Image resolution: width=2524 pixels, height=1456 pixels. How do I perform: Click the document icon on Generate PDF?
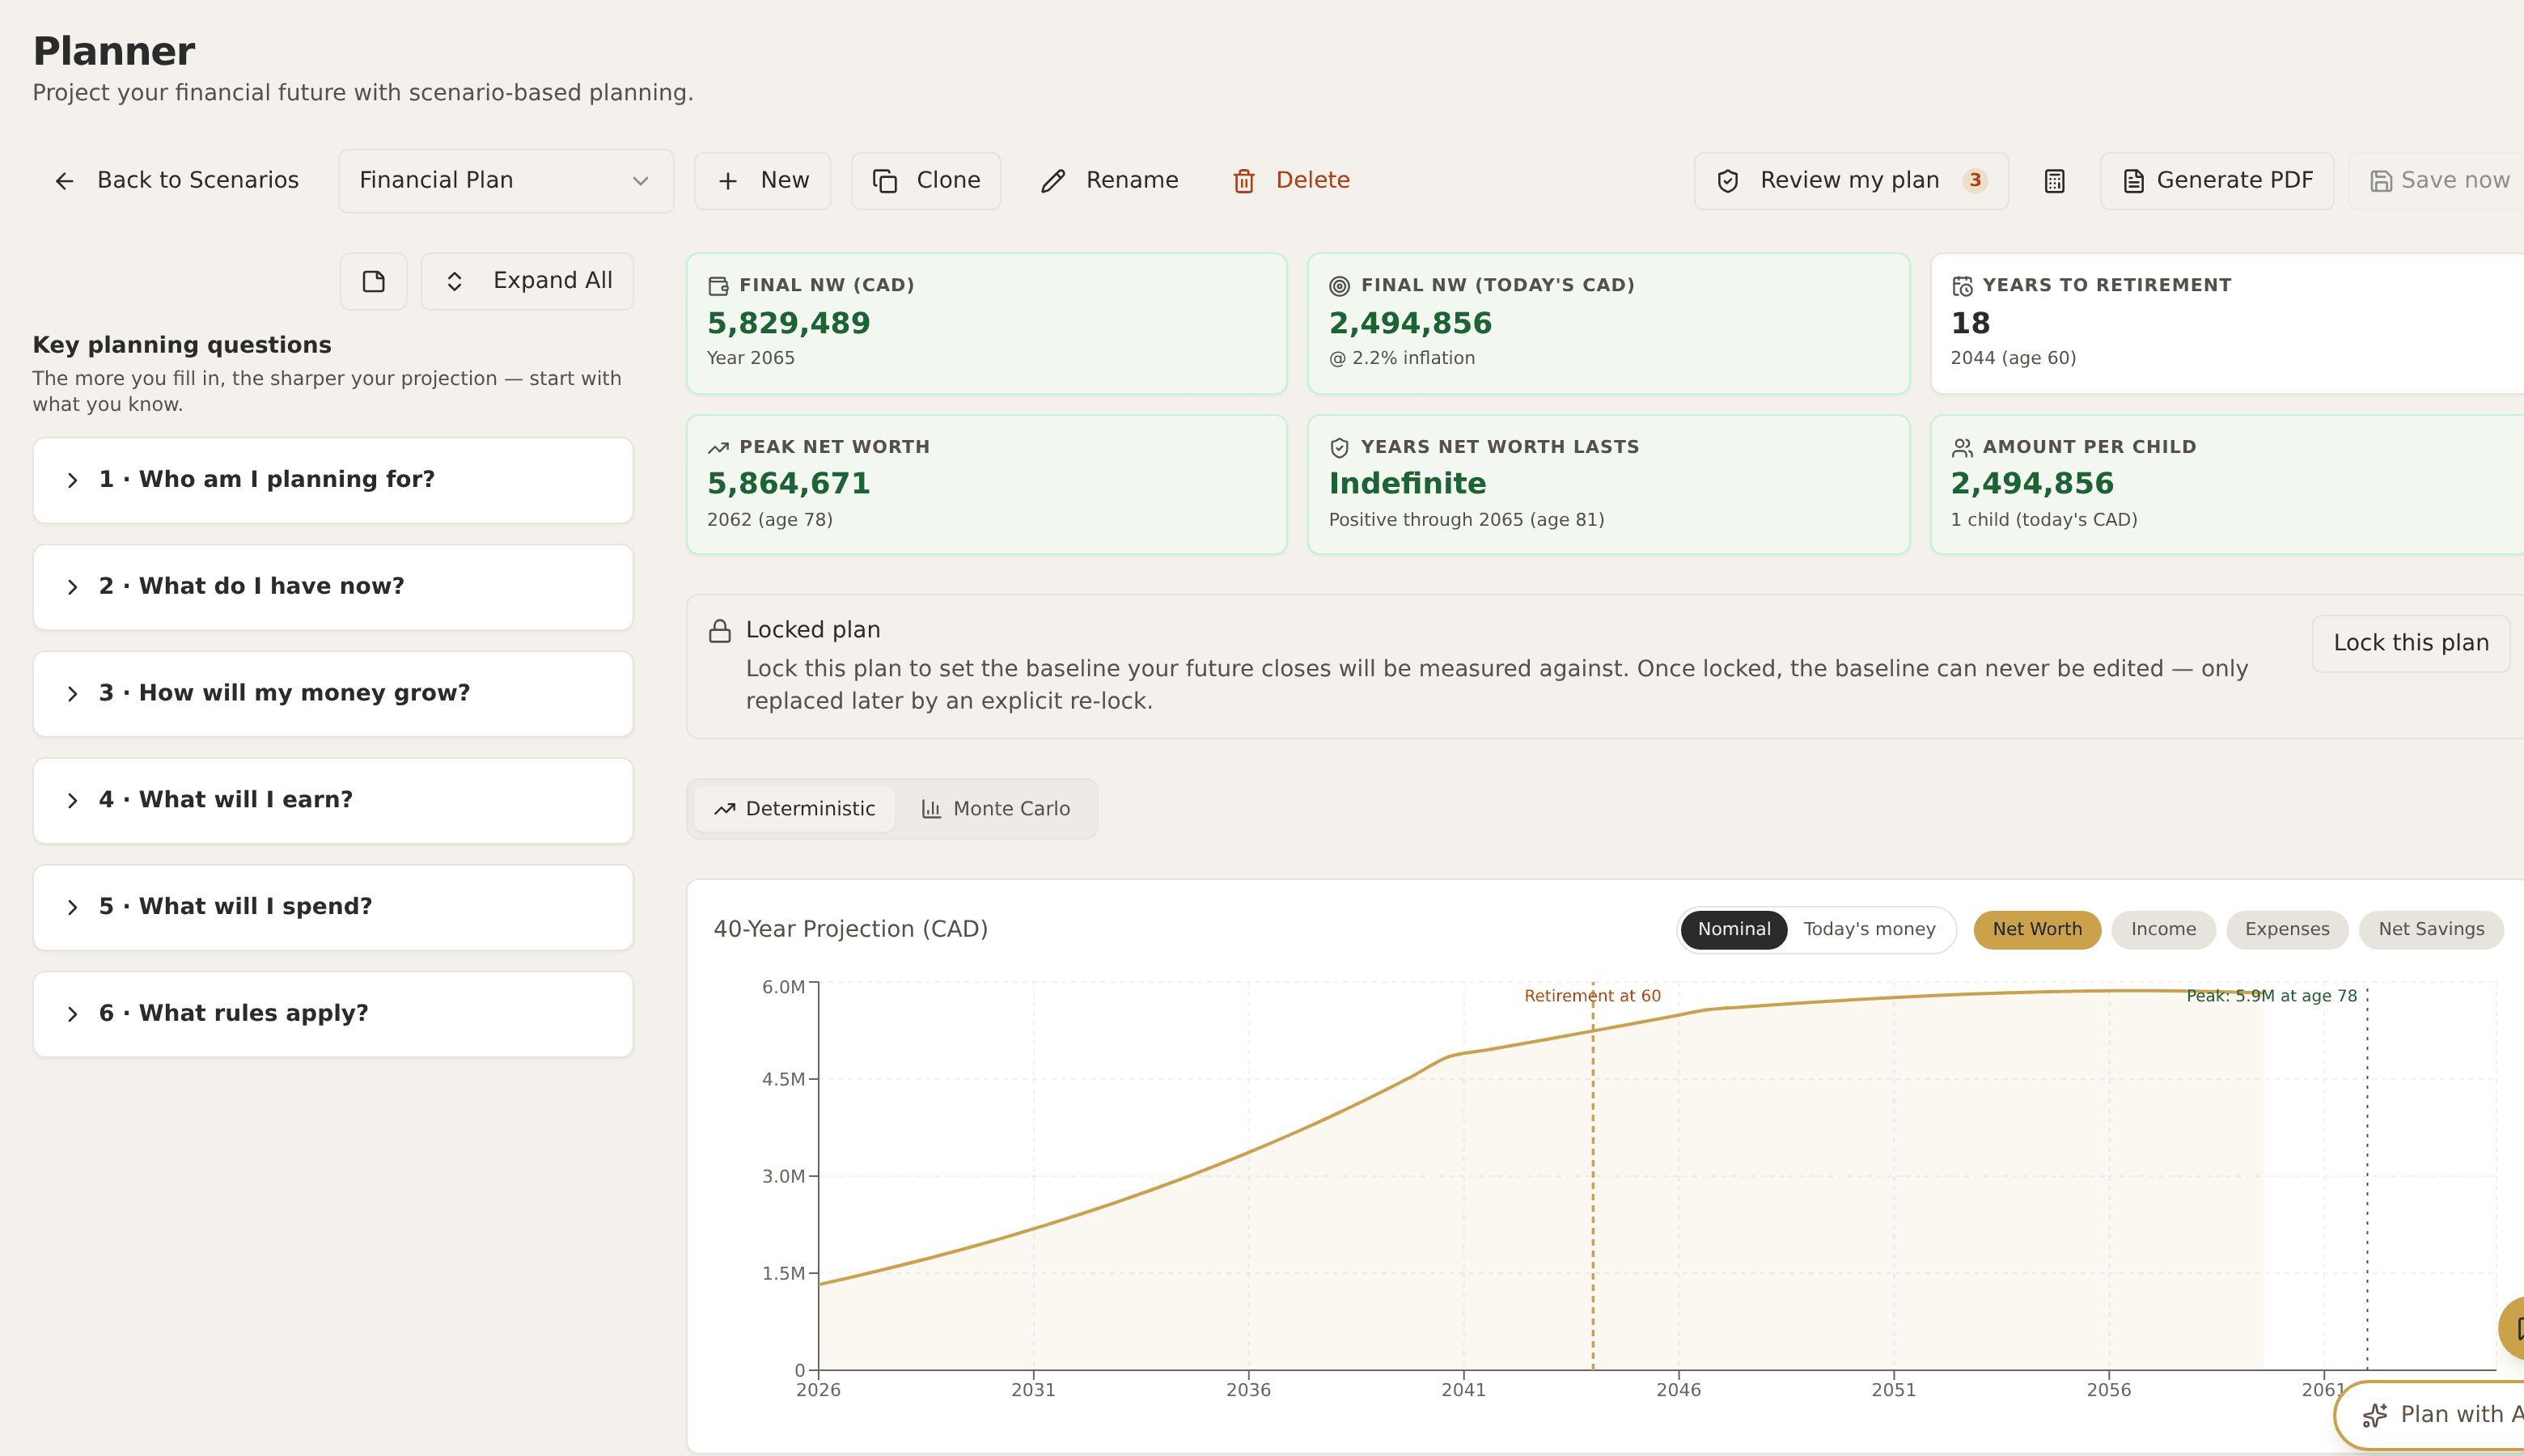point(2134,181)
